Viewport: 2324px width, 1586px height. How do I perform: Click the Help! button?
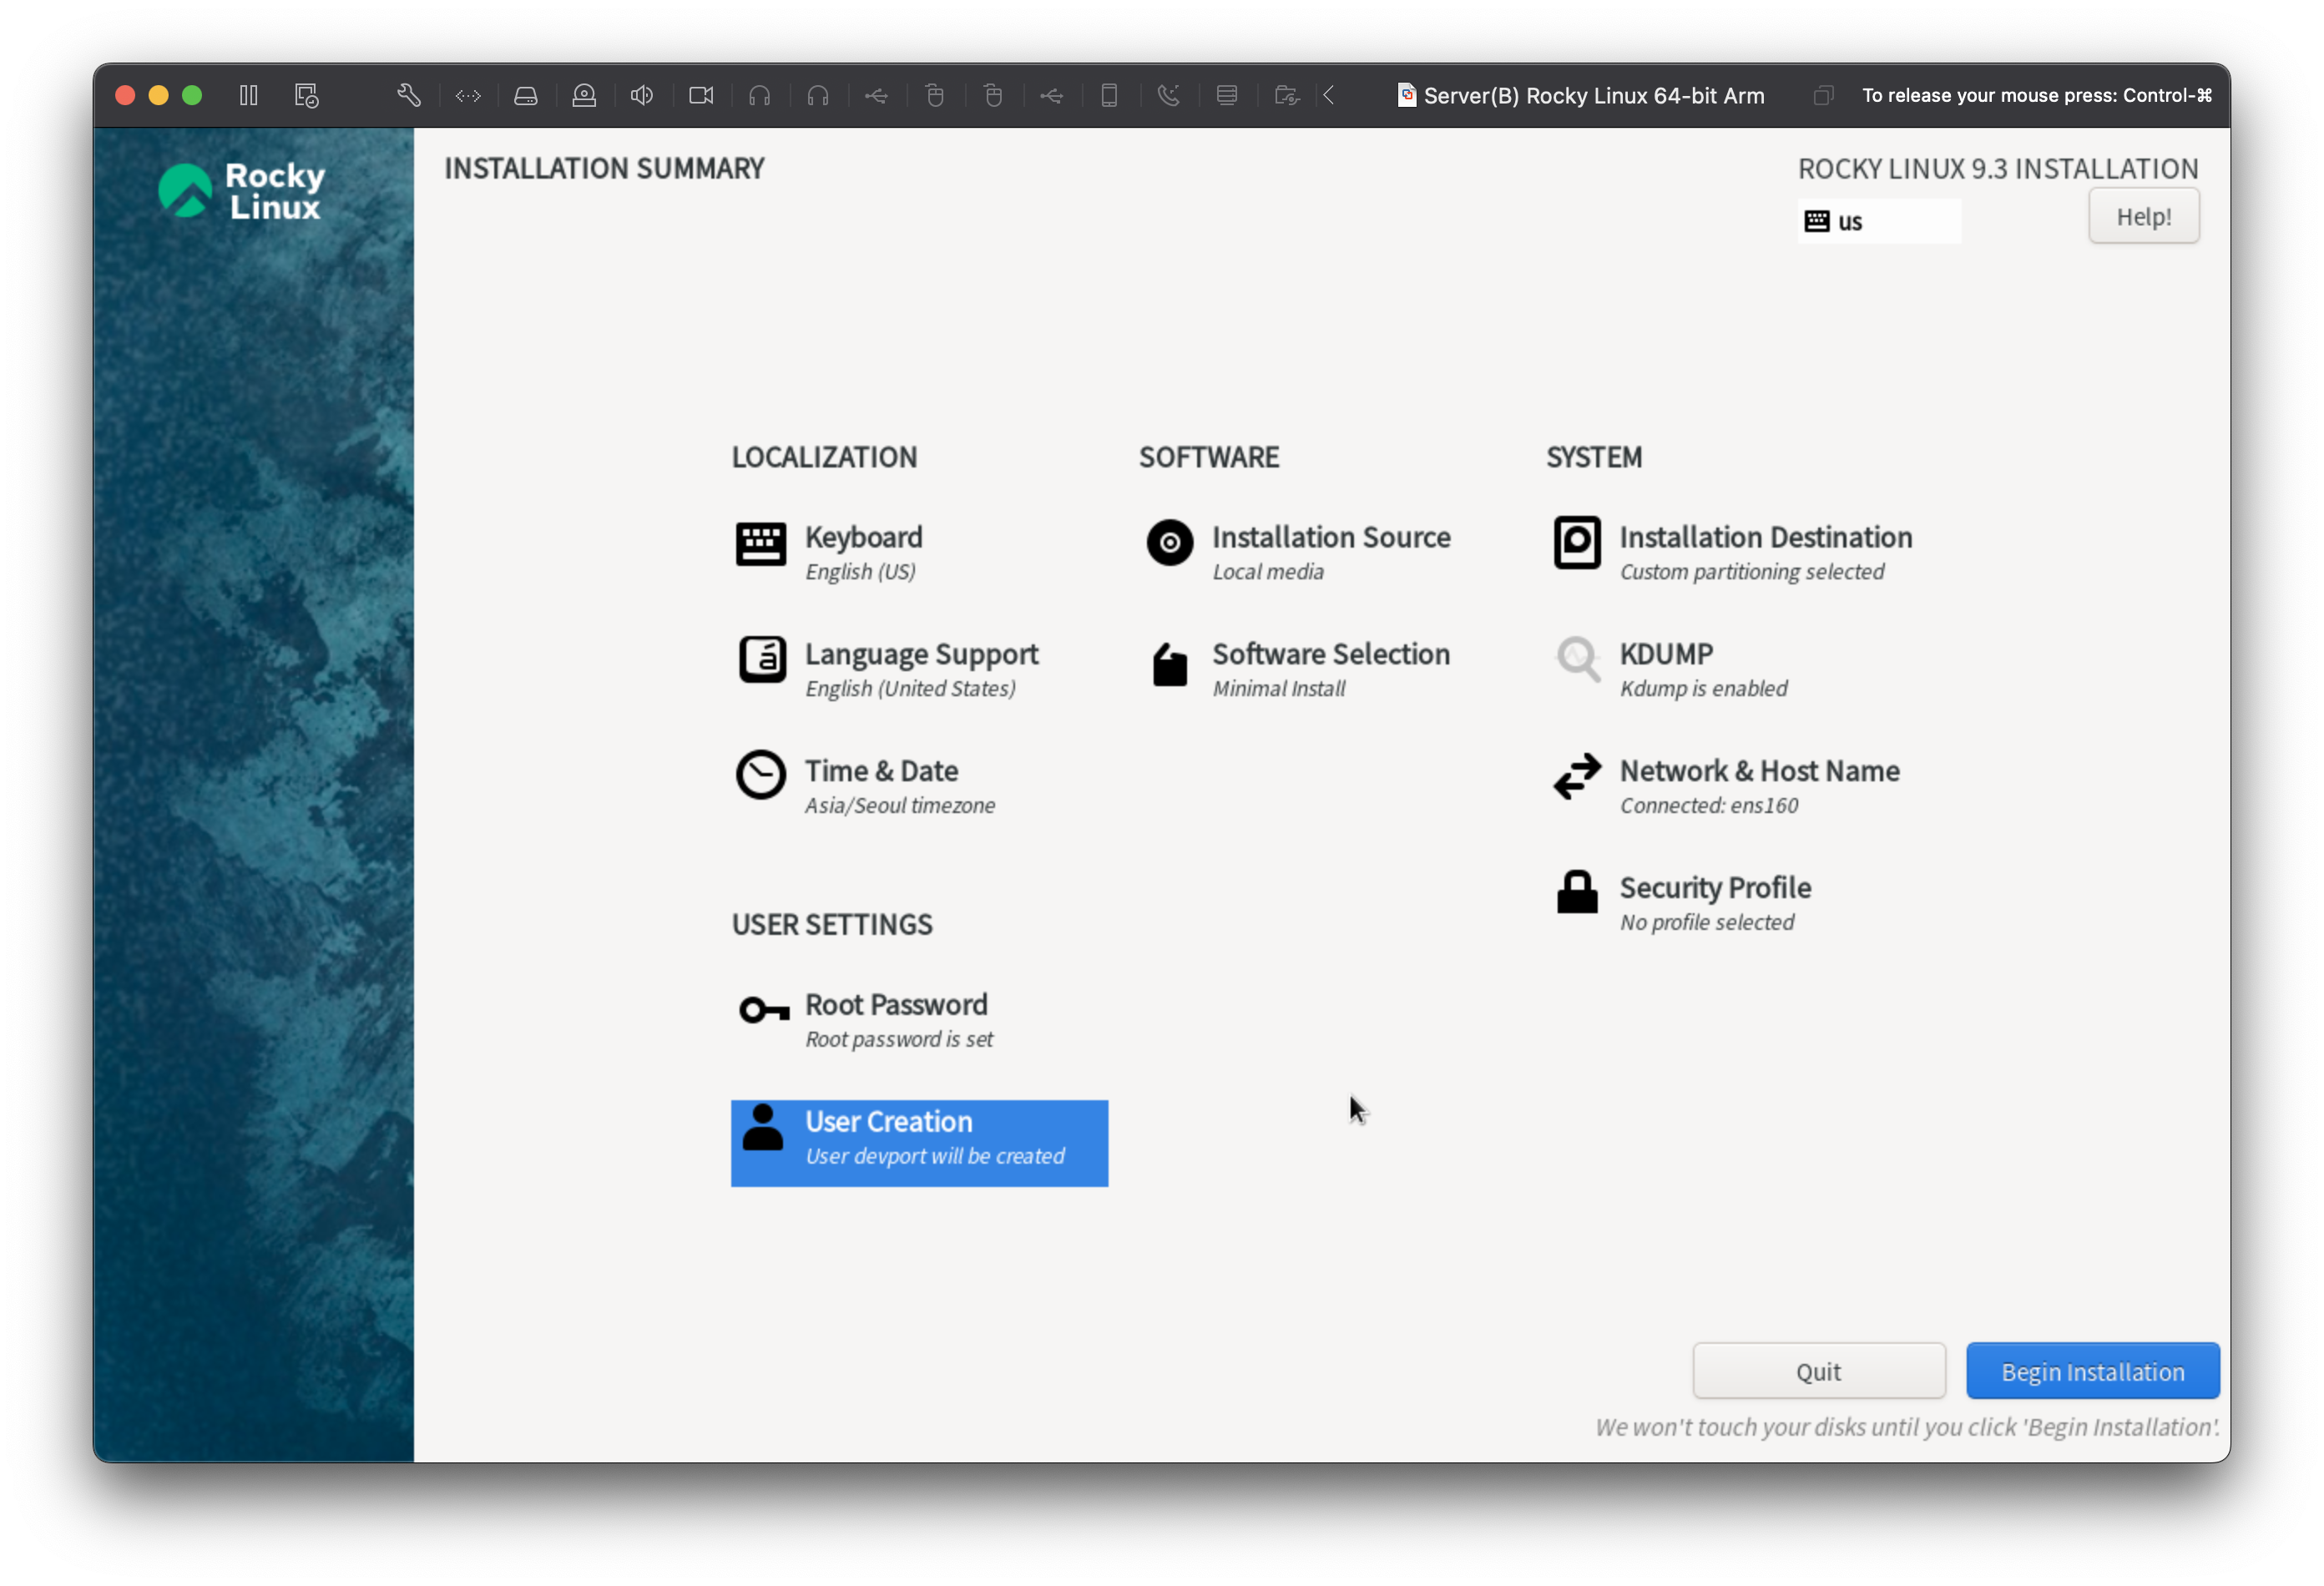[2143, 216]
